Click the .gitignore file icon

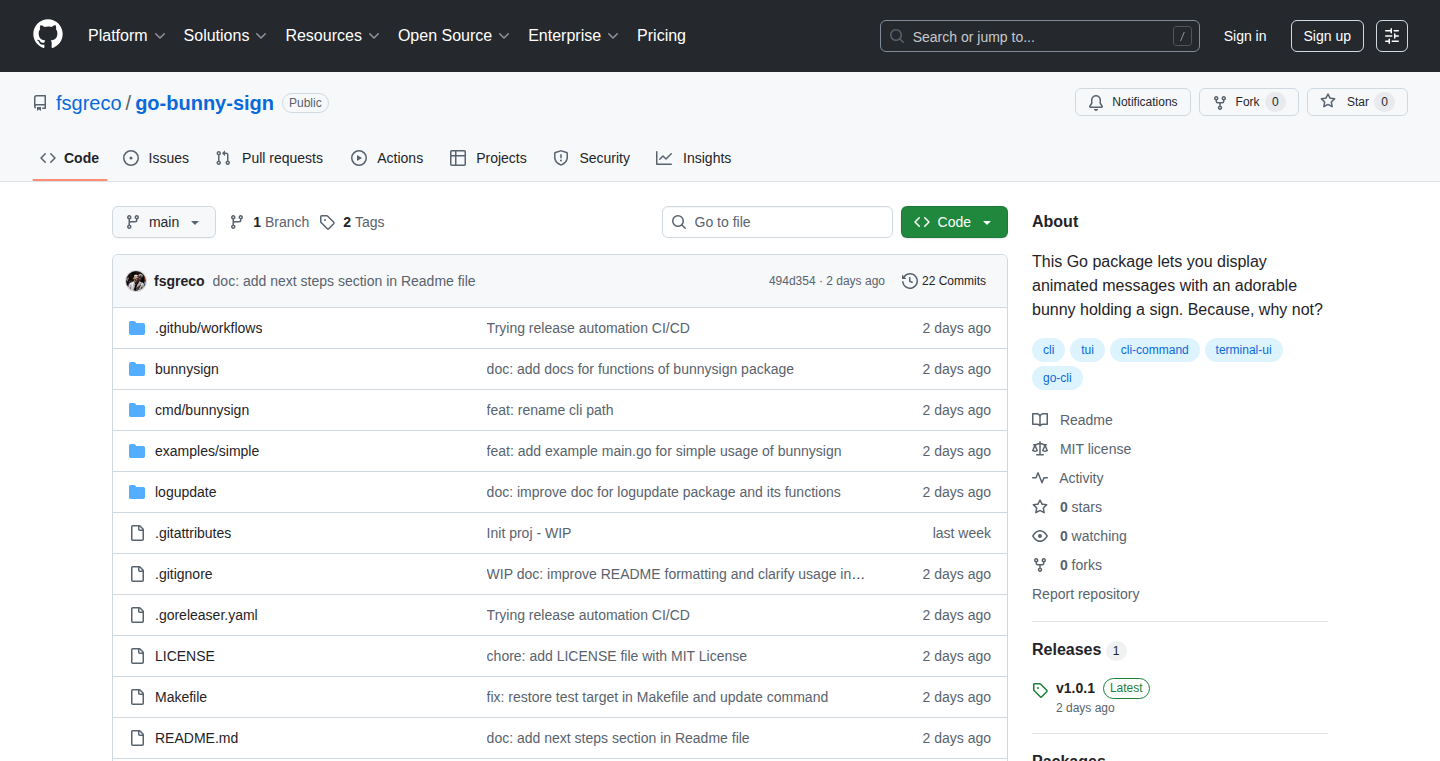137,574
